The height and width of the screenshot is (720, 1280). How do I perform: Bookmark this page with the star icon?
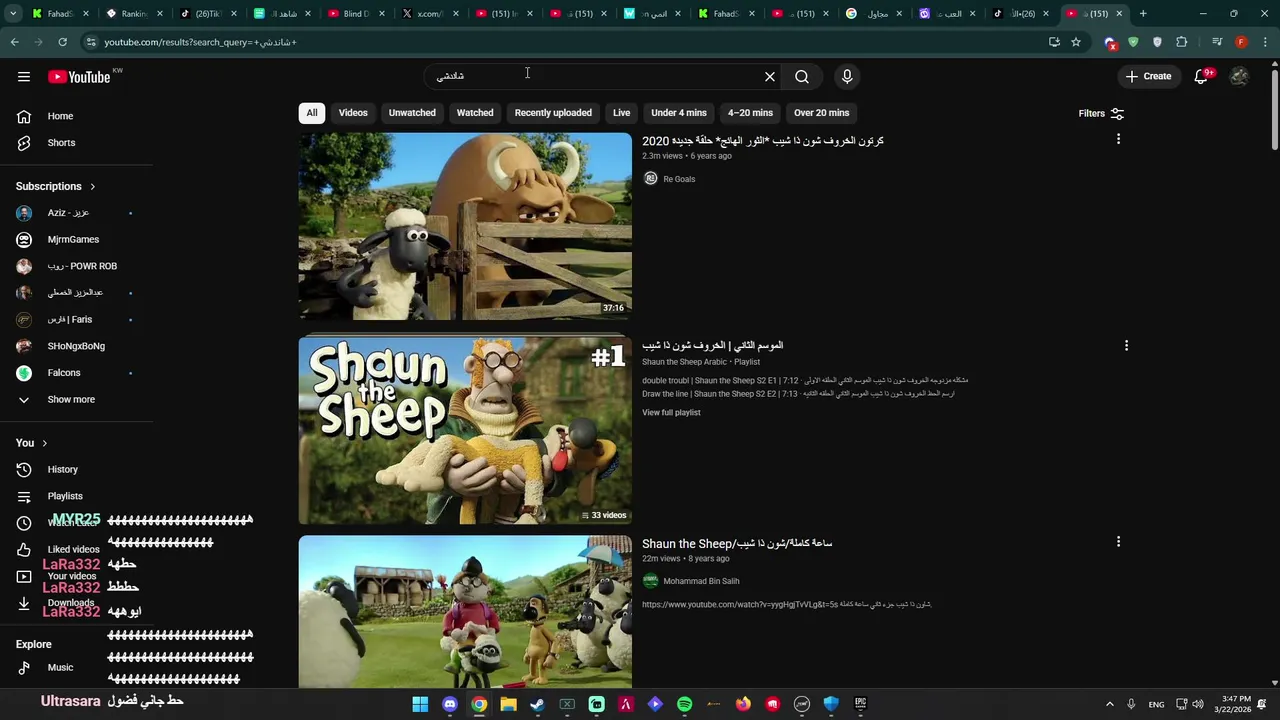click(x=1076, y=42)
